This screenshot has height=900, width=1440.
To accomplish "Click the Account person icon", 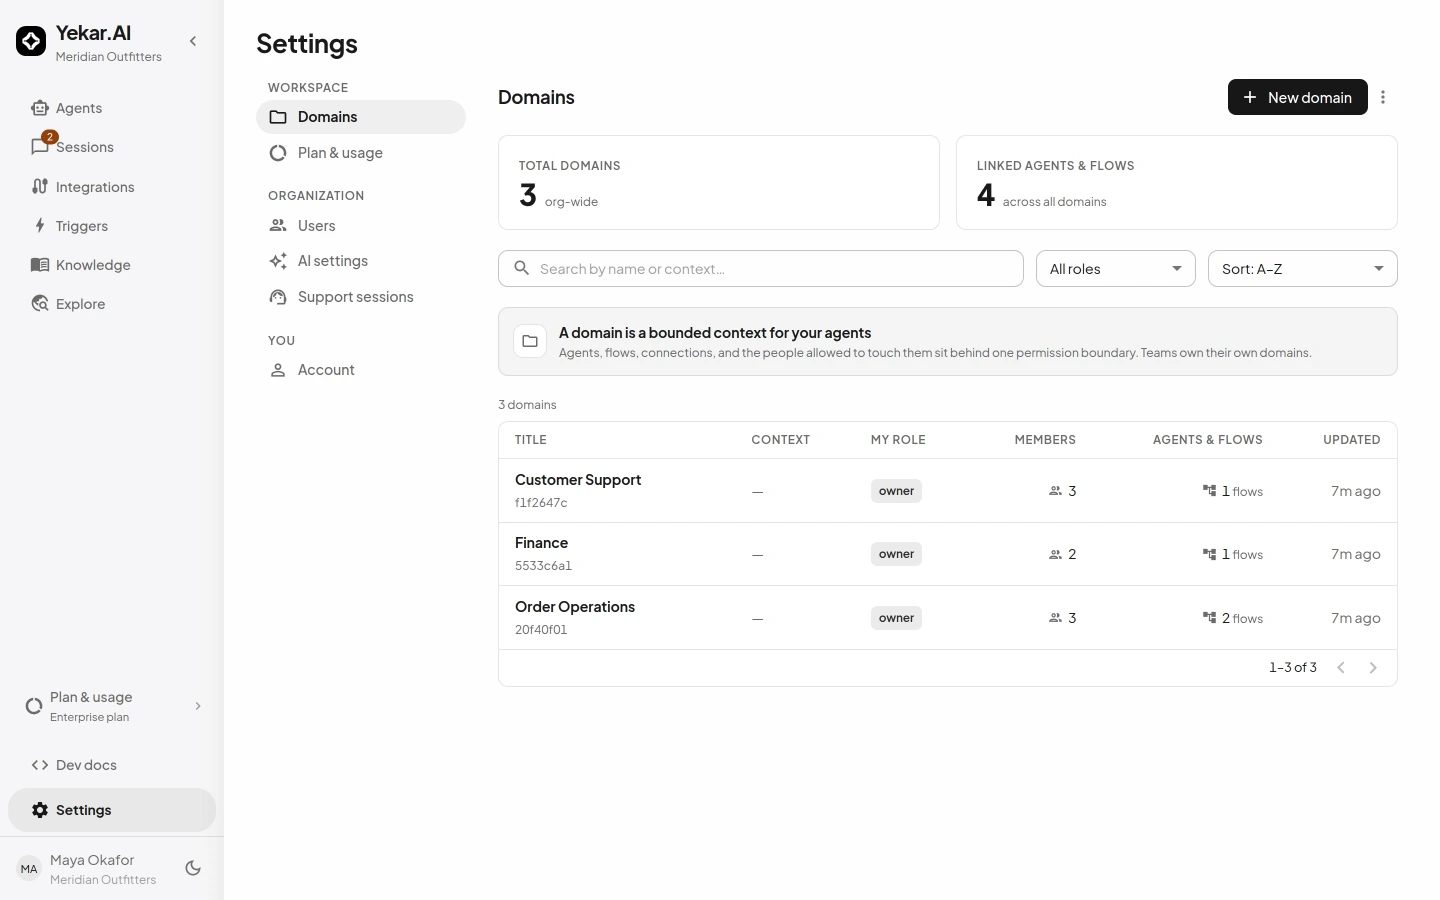I will [x=278, y=370].
